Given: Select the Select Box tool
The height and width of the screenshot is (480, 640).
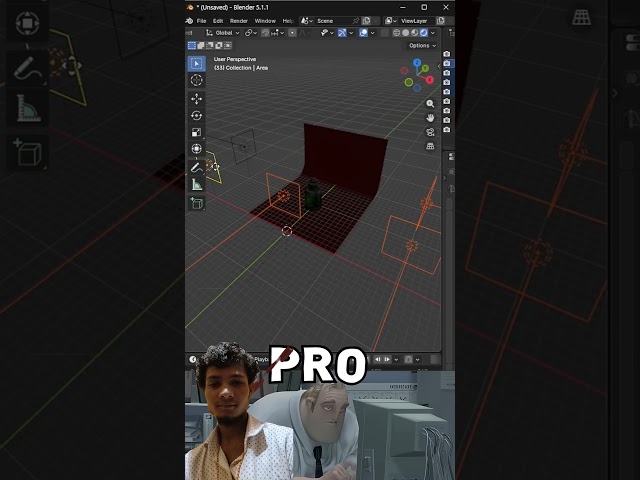Looking at the screenshot, I should tap(196, 64).
